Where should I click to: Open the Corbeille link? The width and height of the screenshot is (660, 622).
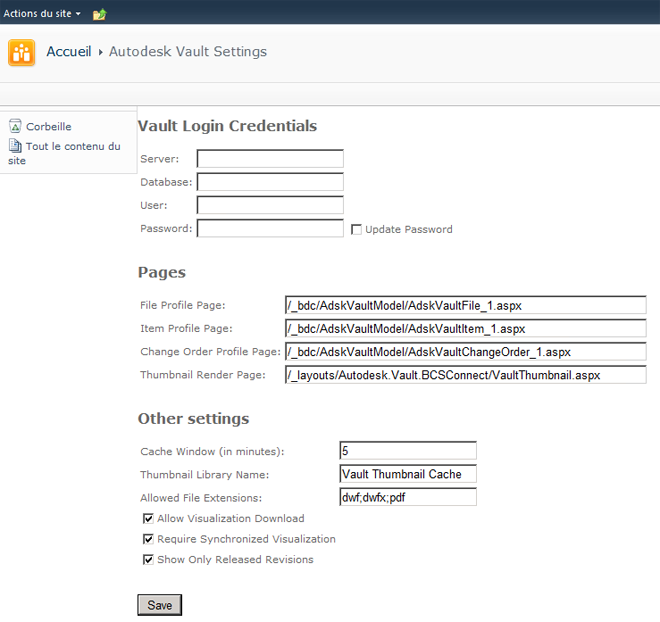(x=49, y=127)
